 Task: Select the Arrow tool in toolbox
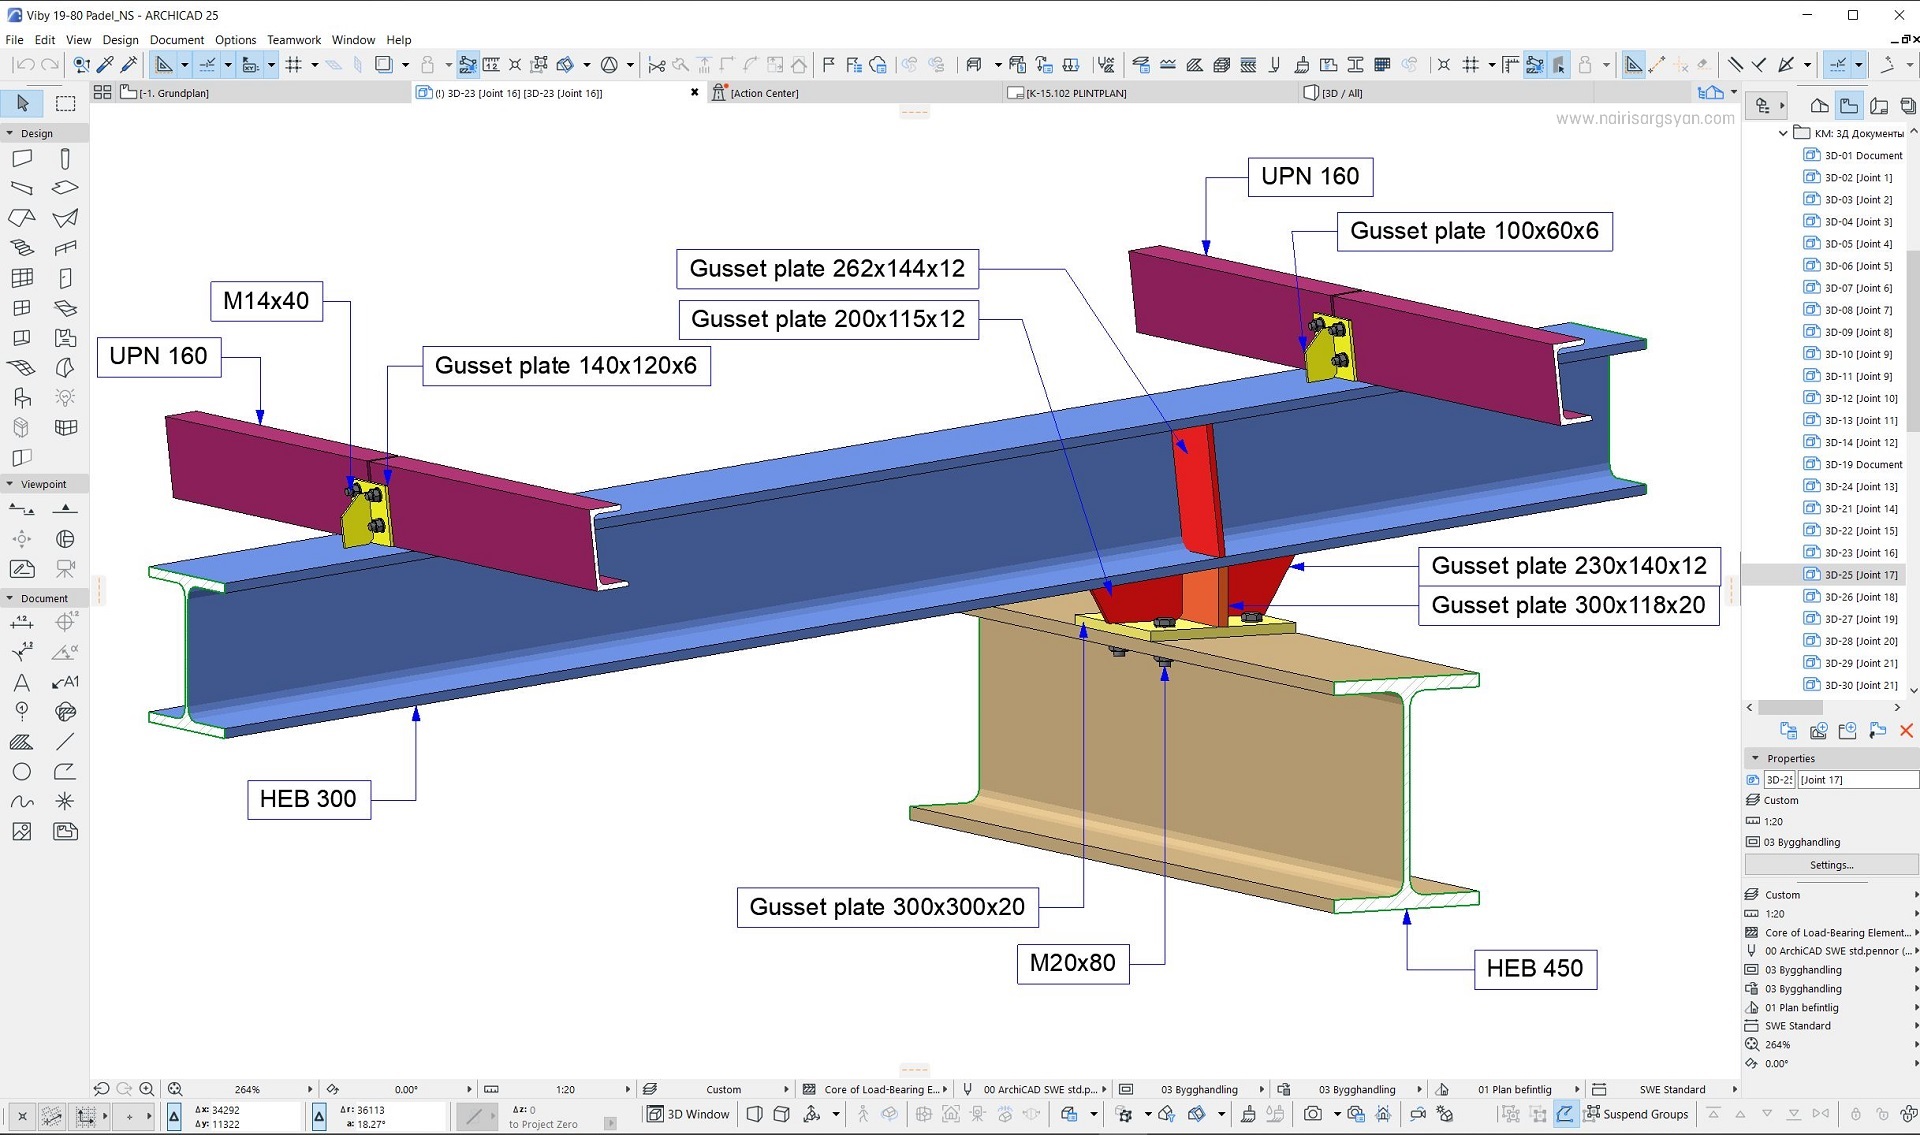(22, 103)
